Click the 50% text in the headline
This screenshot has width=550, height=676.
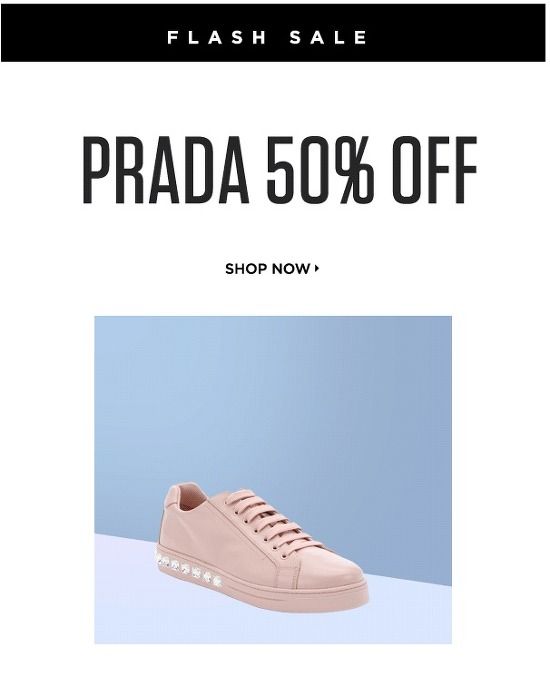(x=319, y=169)
